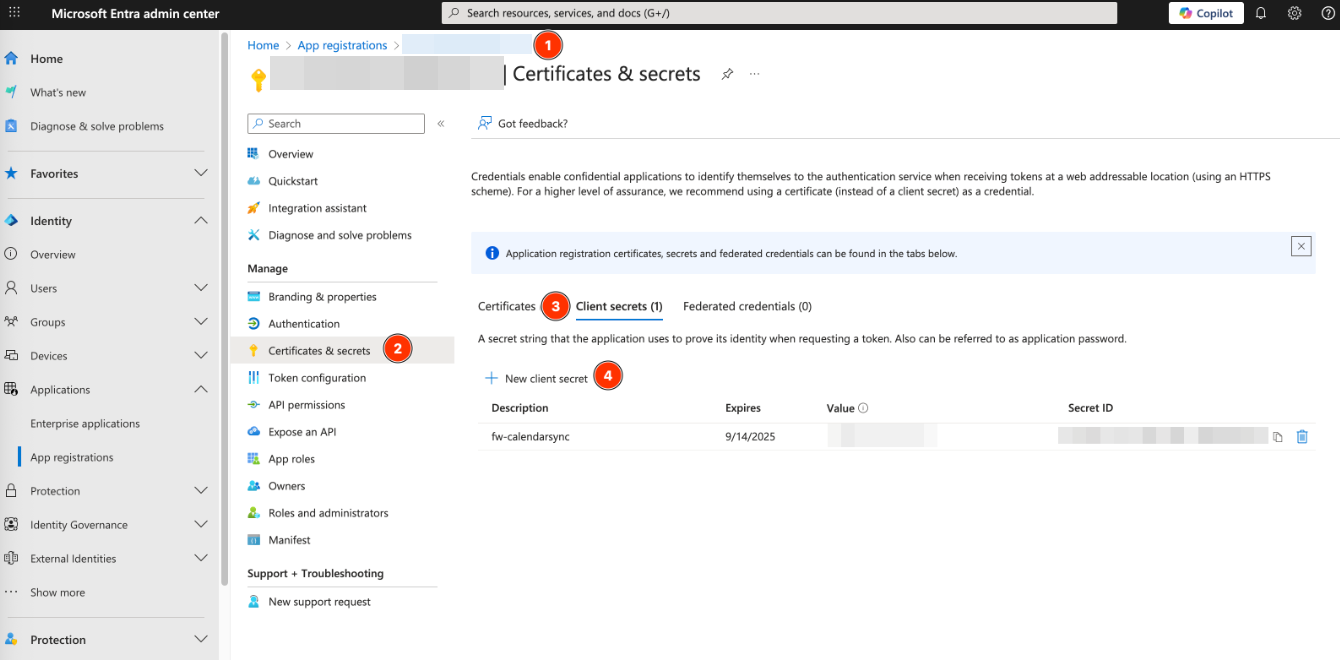
Task: Click the Expires column header
Action: [x=743, y=408]
